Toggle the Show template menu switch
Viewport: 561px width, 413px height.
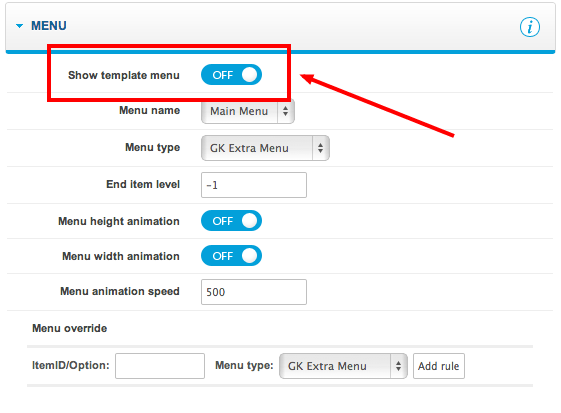click(x=231, y=75)
